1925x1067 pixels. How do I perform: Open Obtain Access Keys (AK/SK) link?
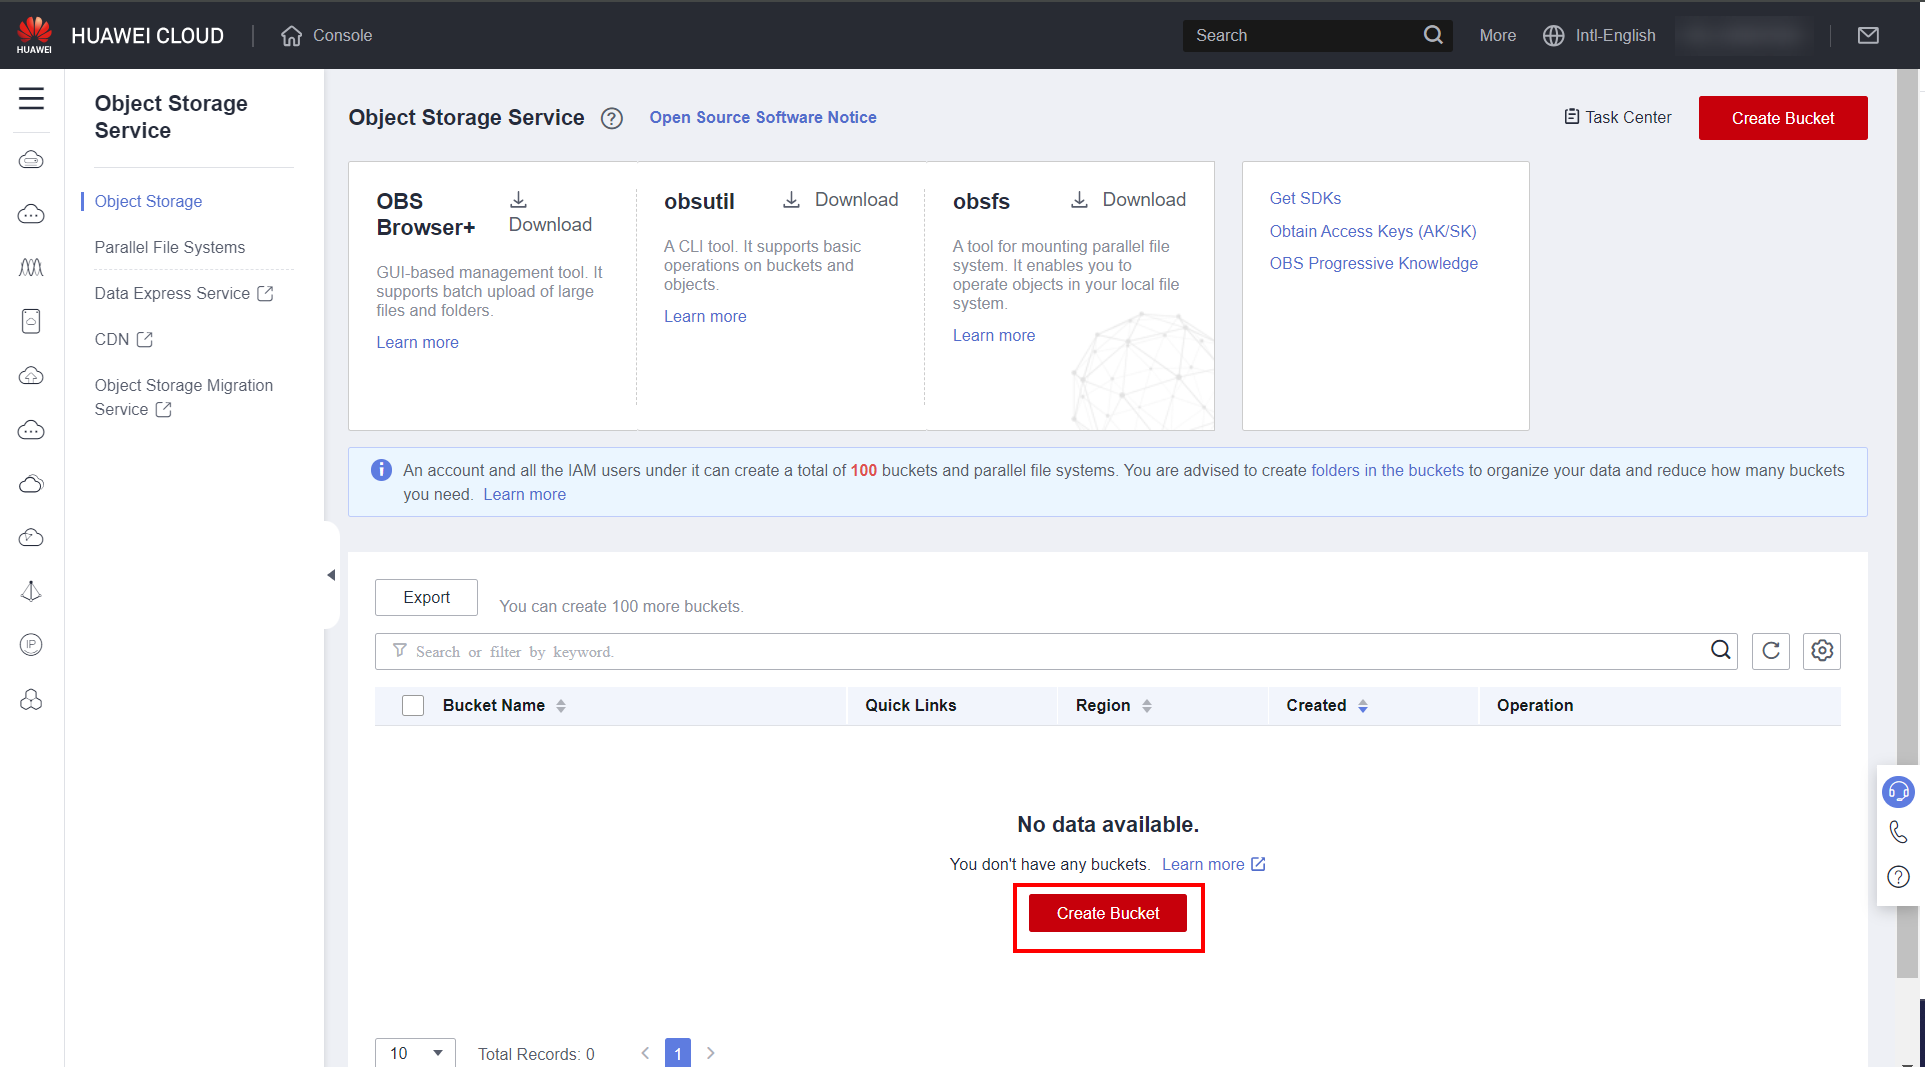tap(1372, 231)
